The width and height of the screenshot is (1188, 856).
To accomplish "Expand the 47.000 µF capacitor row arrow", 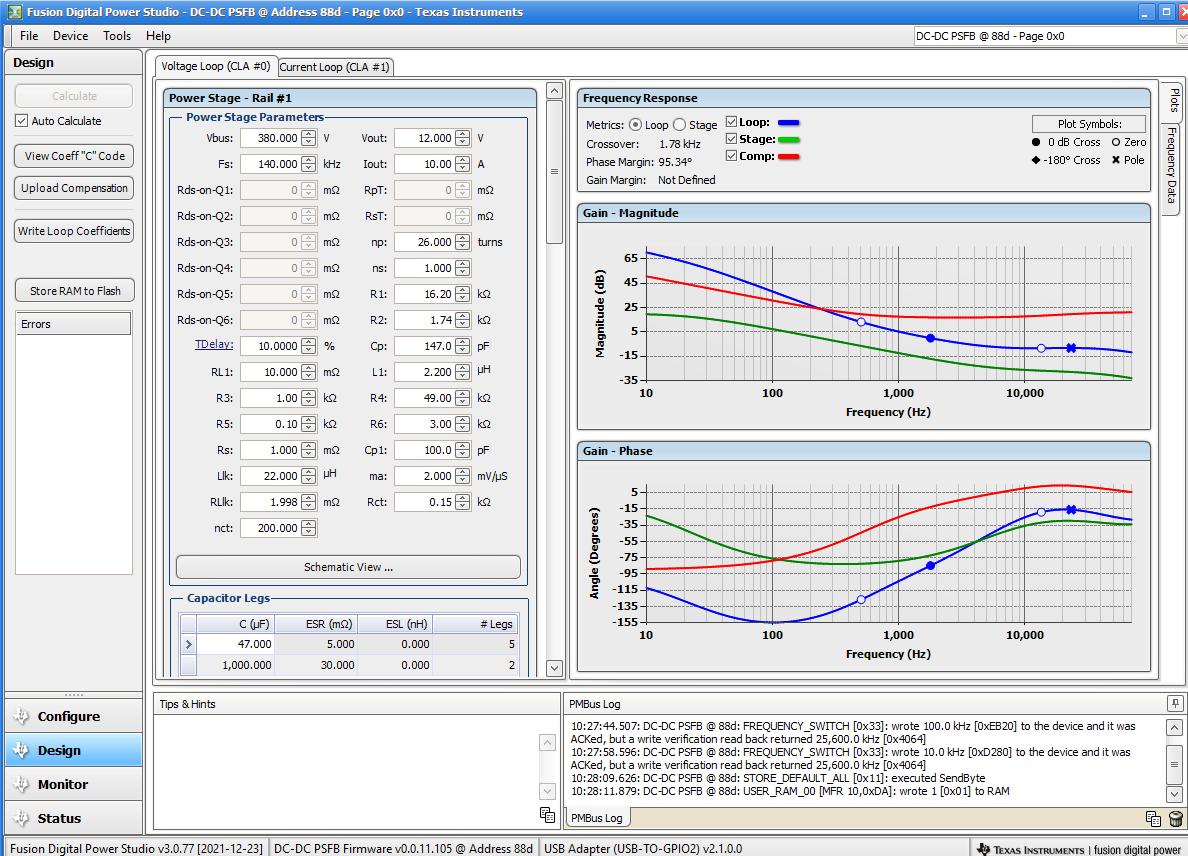I will [189, 644].
